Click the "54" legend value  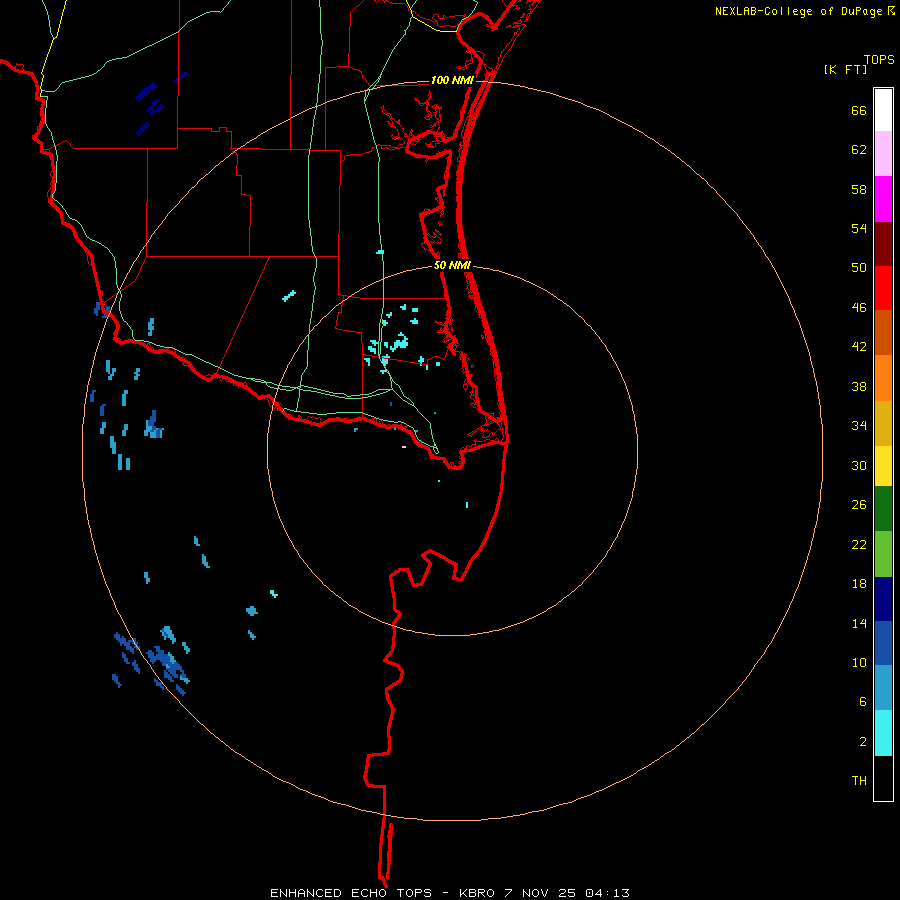[x=859, y=228]
